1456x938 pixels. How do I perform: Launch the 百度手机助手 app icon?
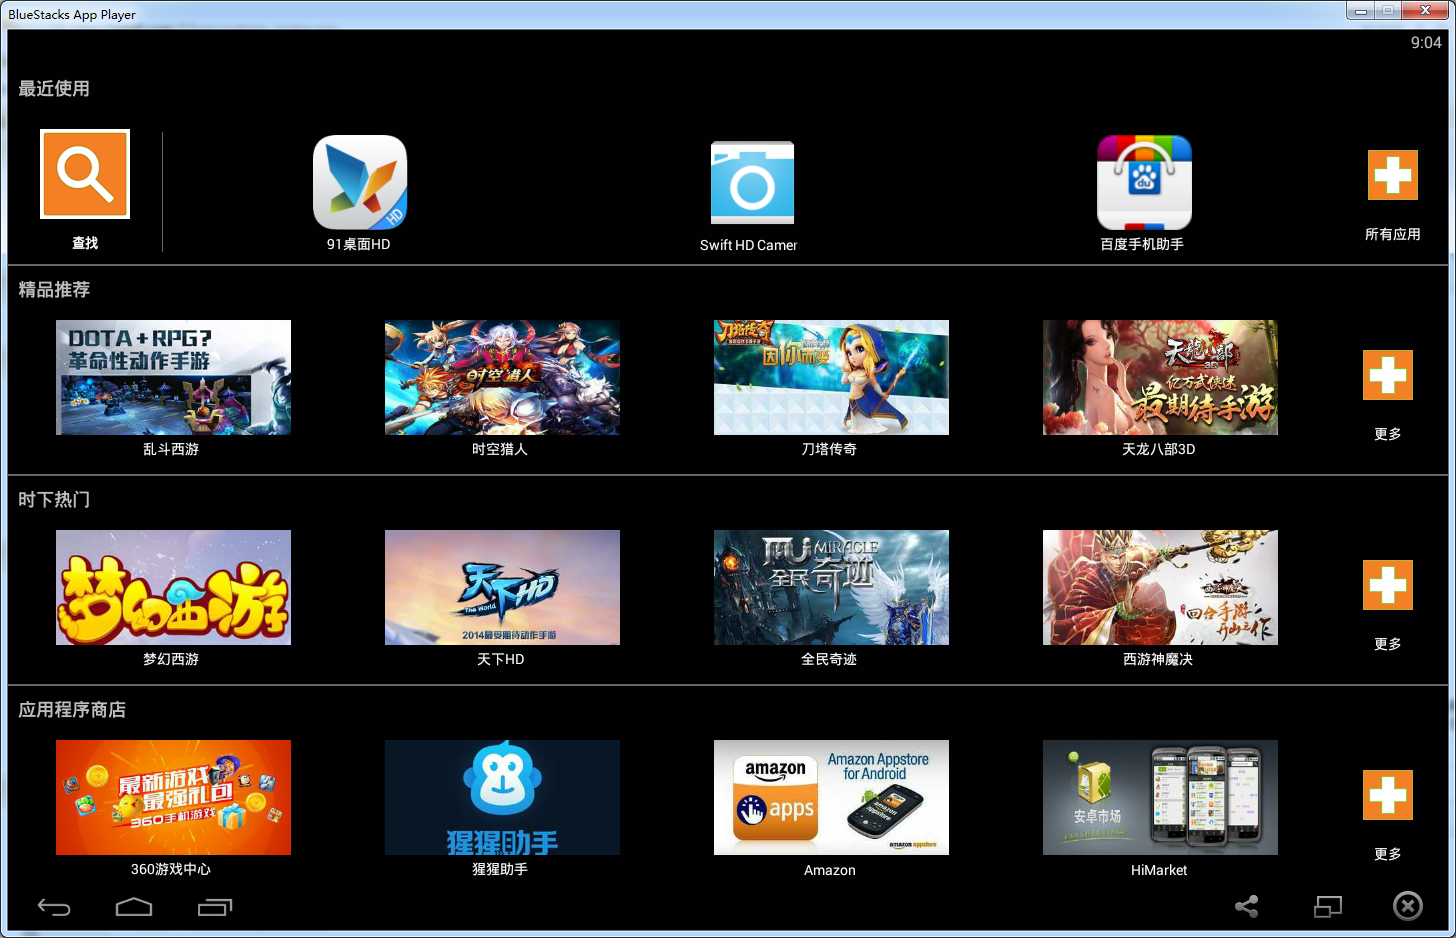[x=1144, y=182]
